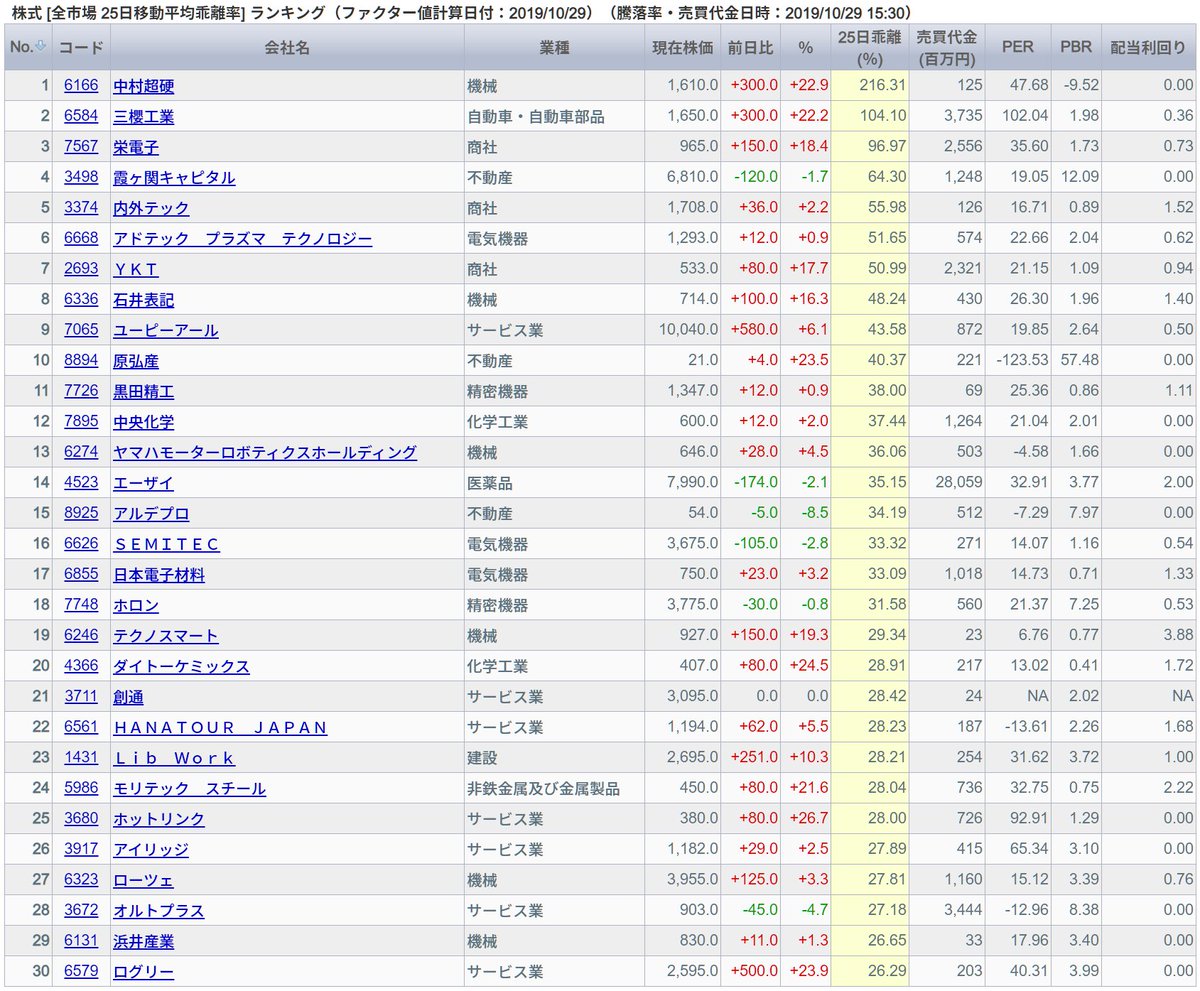Select the 57.48 PBR cell
Viewport: 1200px width, 991px height.
(1077, 361)
